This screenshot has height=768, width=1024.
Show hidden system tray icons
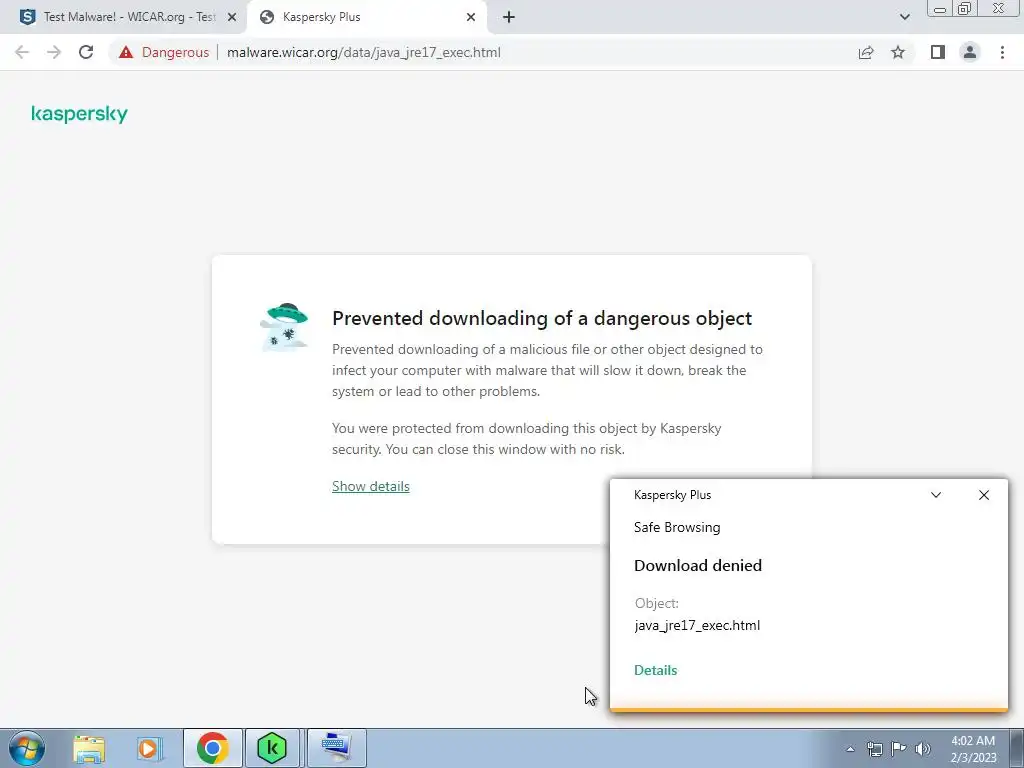click(850, 749)
